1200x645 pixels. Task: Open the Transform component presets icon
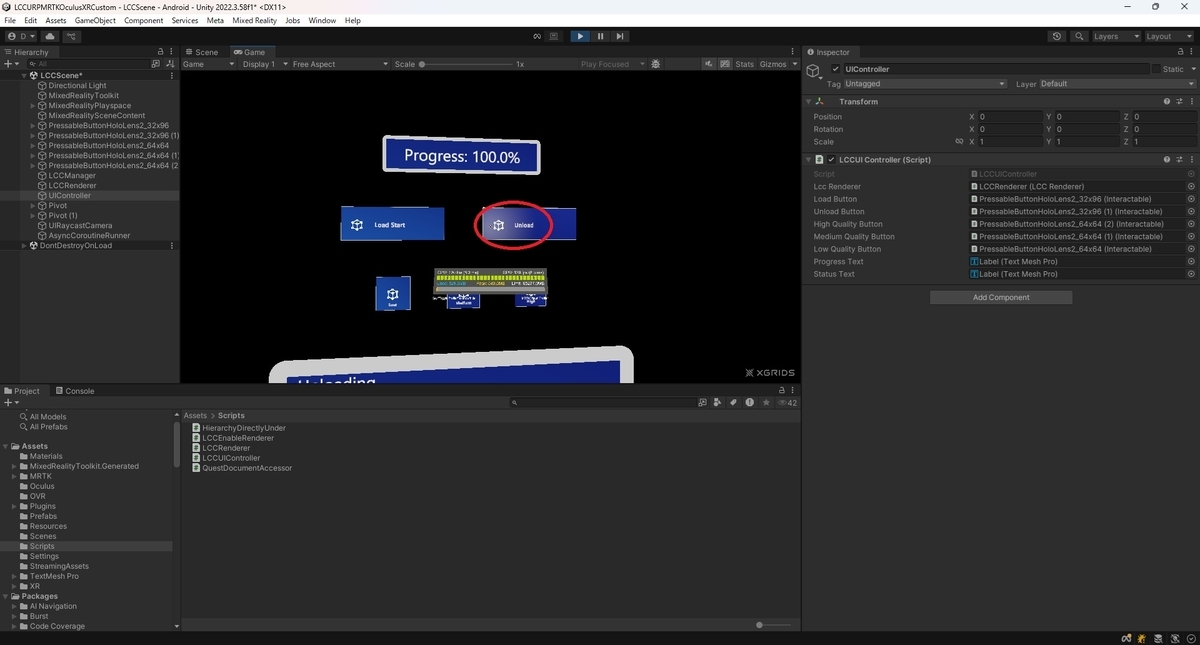coord(1179,101)
